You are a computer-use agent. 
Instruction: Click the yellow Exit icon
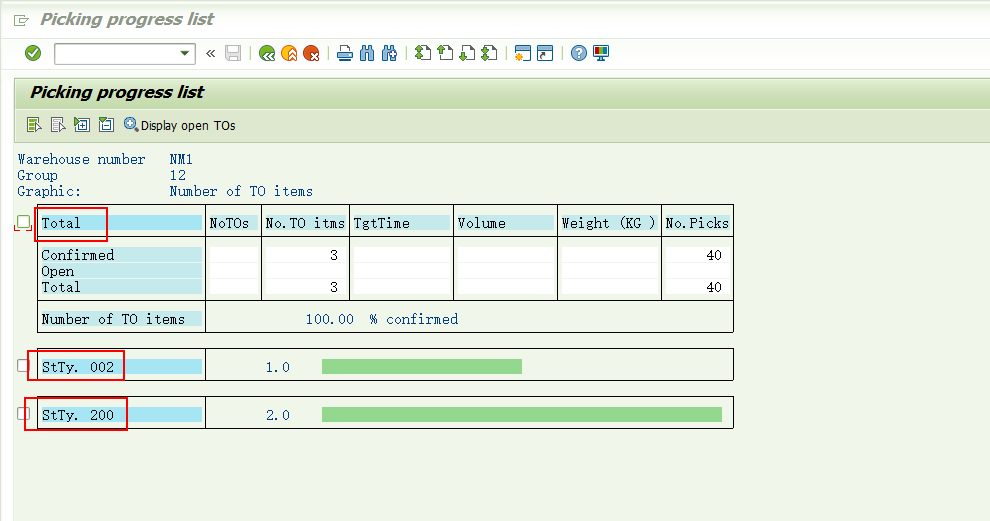pos(289,54)
